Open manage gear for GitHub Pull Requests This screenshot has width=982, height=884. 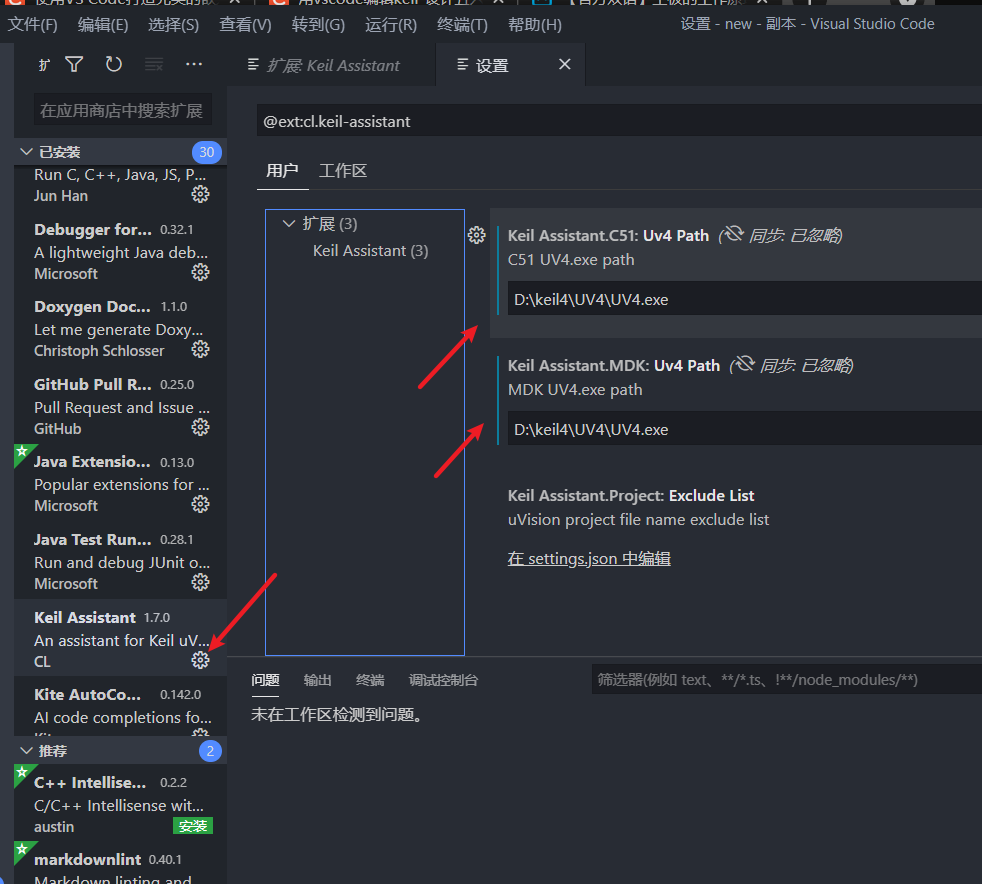pyautogui.click(x=200, y=428)
